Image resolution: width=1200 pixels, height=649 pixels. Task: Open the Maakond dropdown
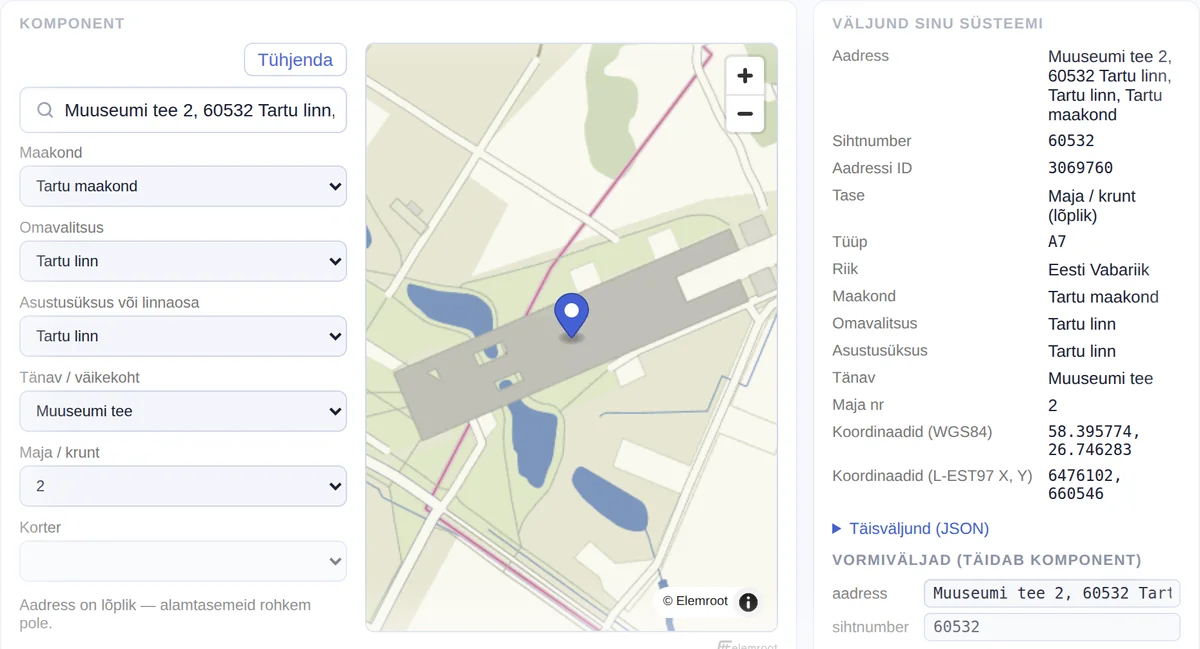[x=183, y=186]
